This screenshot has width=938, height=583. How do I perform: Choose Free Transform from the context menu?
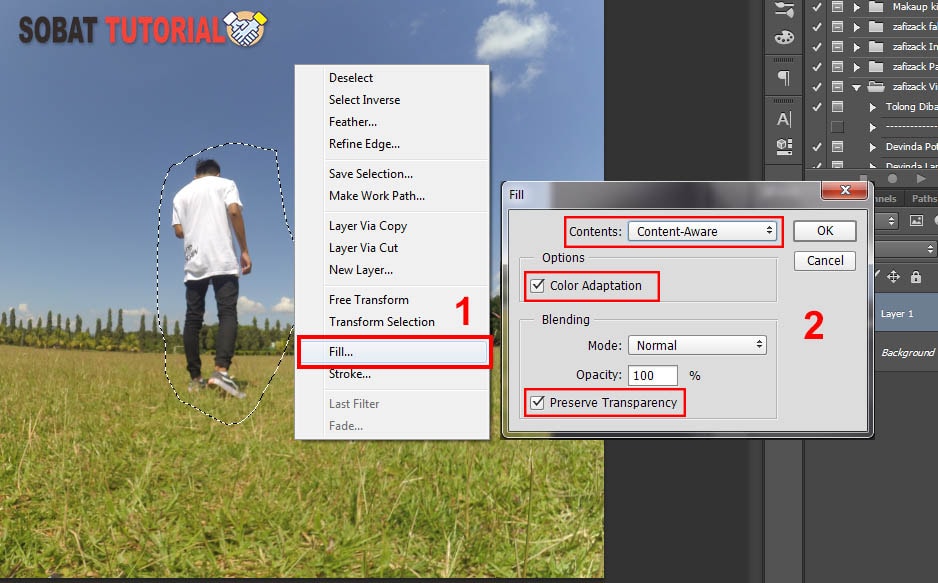pyautogui.click(x=392, y=300)
